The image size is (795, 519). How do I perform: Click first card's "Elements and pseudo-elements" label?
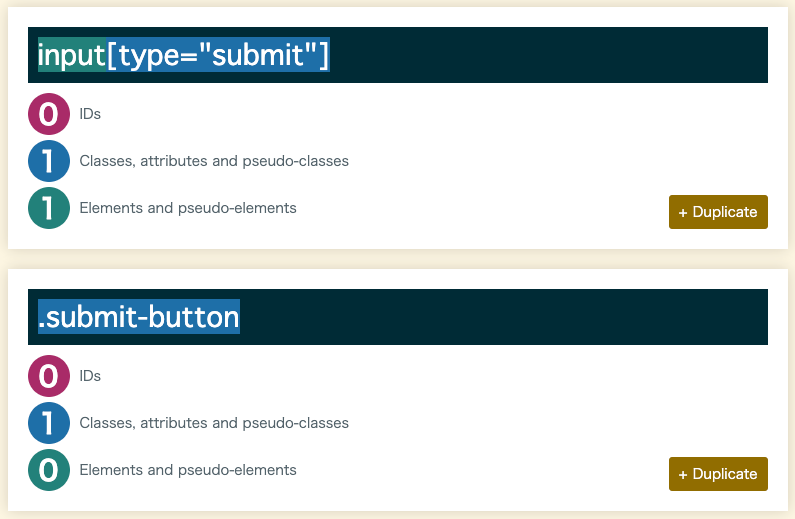pyautogui.click(x=188, y=208)
